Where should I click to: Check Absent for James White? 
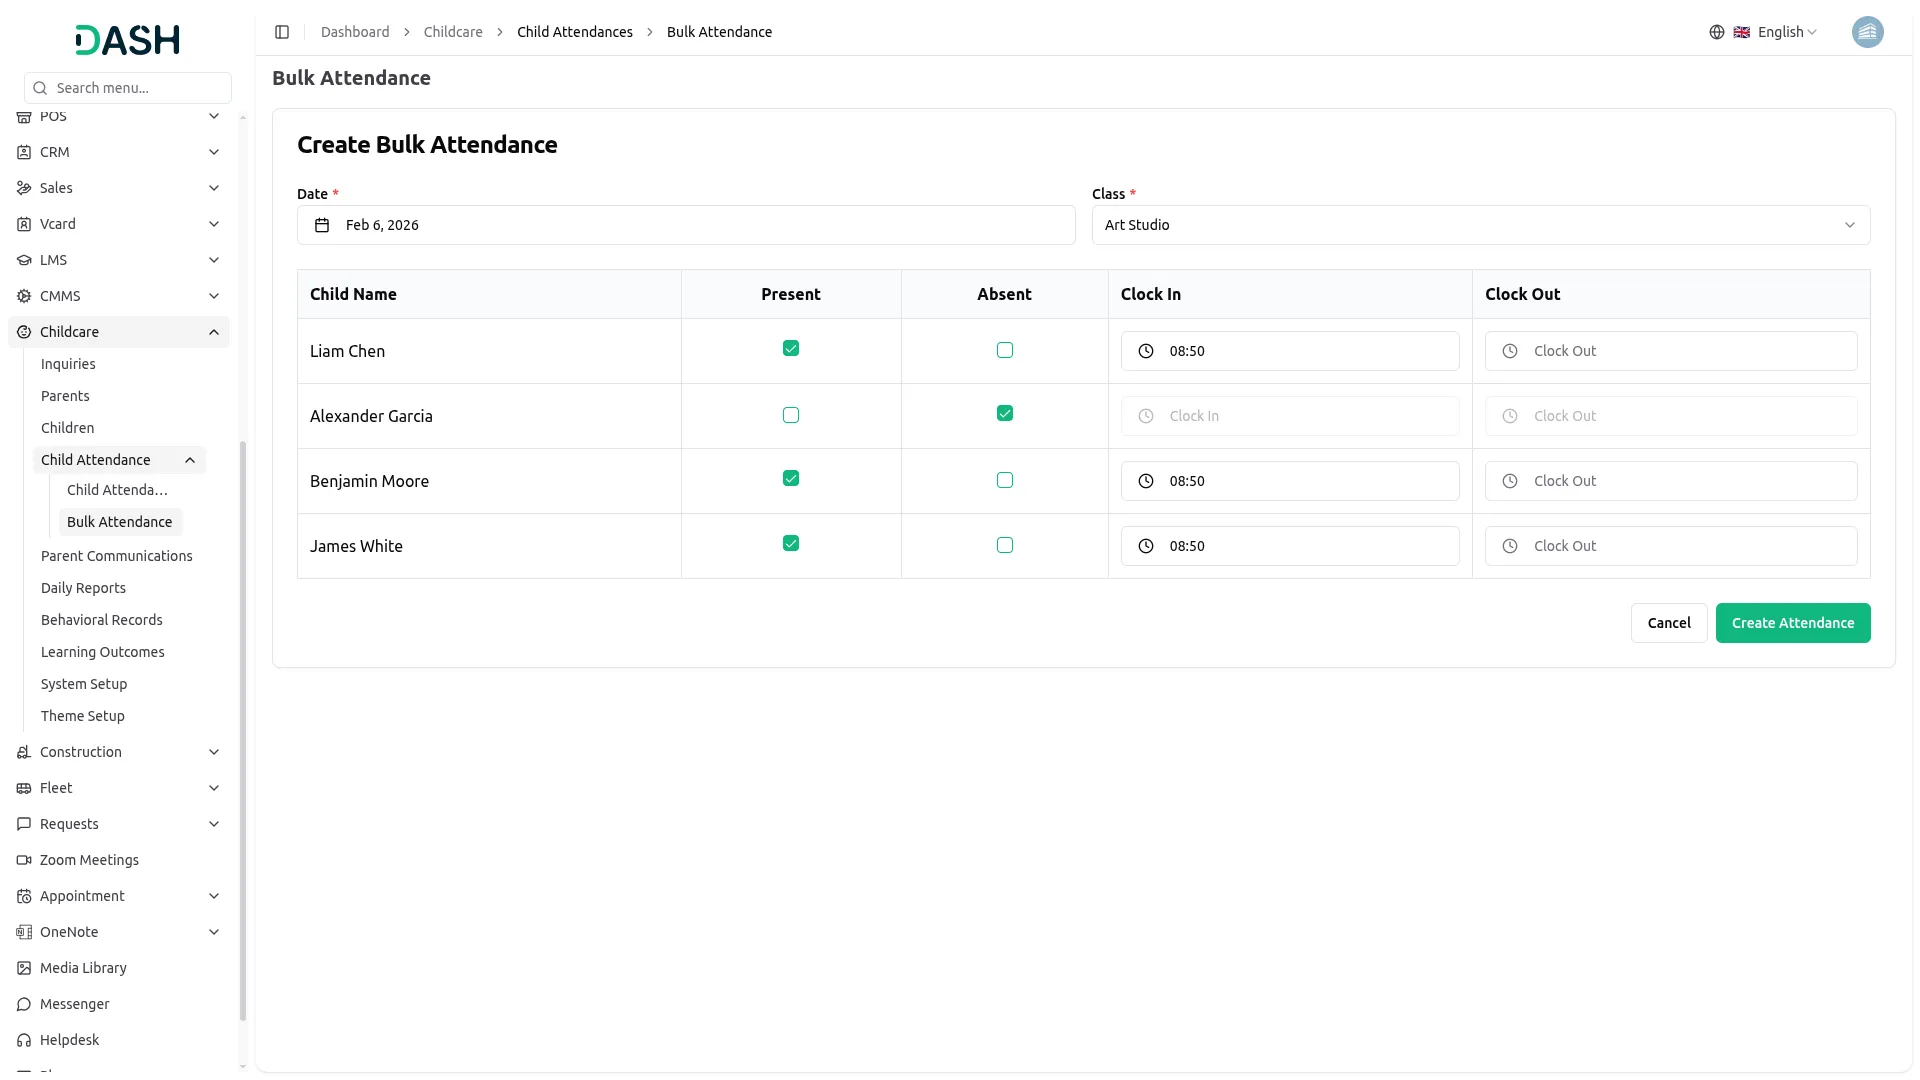tap(1004, 545)
